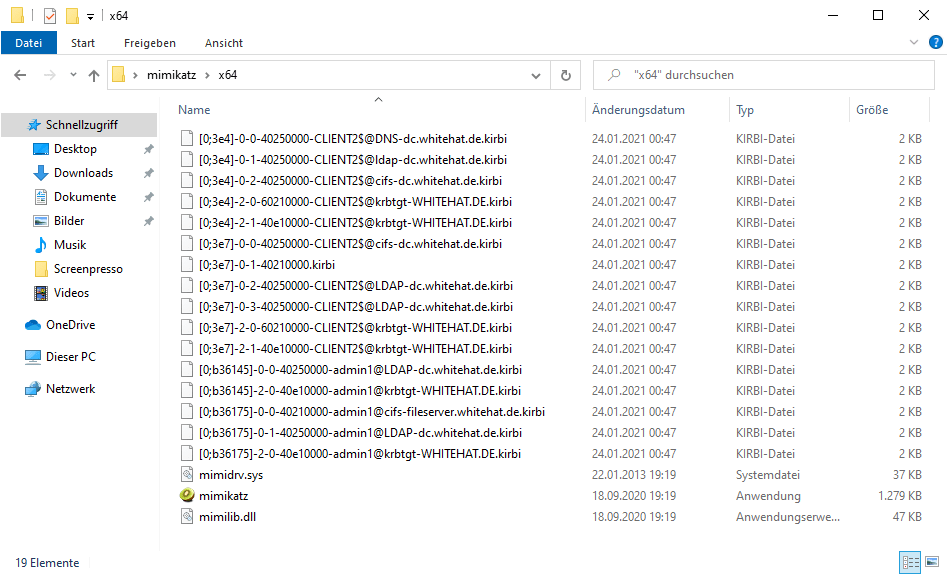Sort files by Name column header
Viewport: 948px width, 575px height.
coord(194,110)
